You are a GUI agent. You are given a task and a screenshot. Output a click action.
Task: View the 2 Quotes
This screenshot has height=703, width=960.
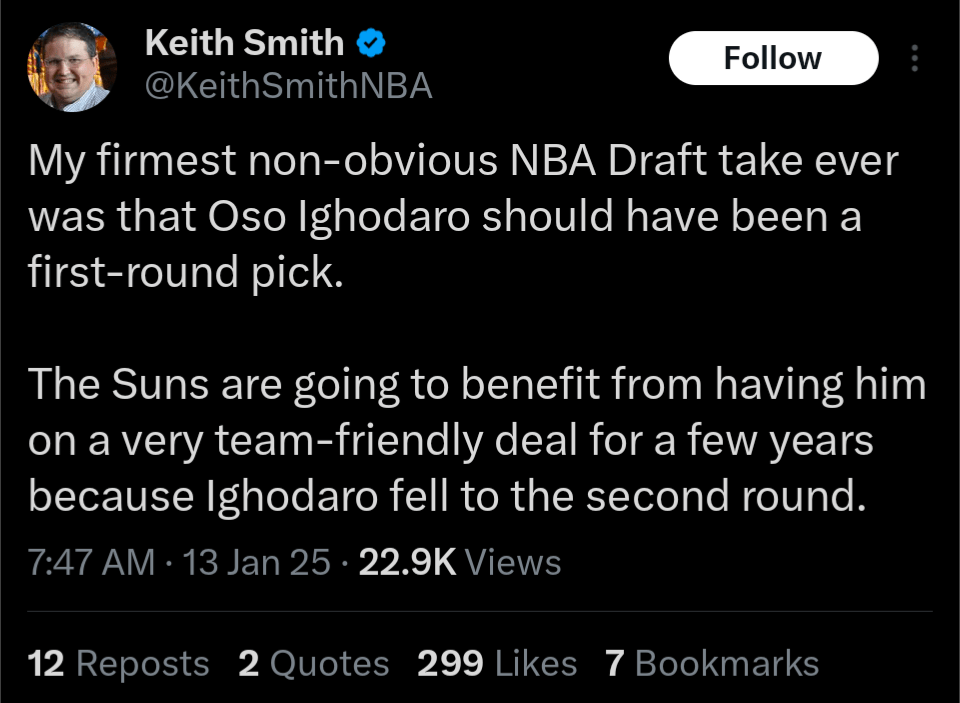click(x=314, y=663)
